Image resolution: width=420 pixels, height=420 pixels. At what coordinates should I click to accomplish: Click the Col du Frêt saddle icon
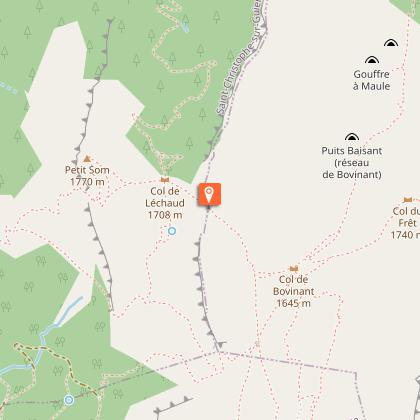point(408,200)
